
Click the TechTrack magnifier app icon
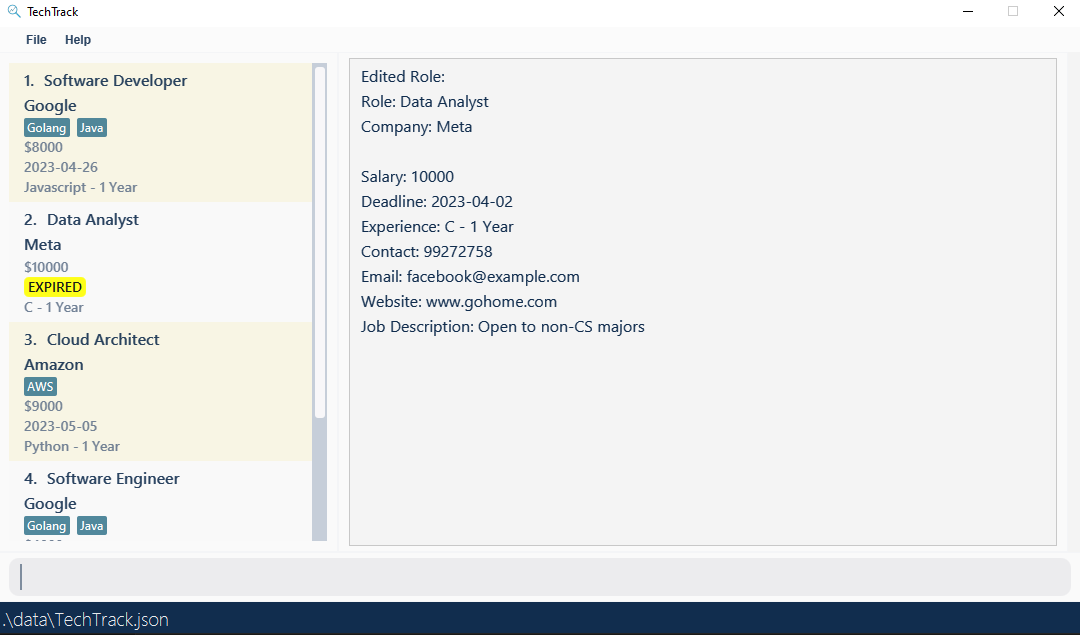coord(14,11)
